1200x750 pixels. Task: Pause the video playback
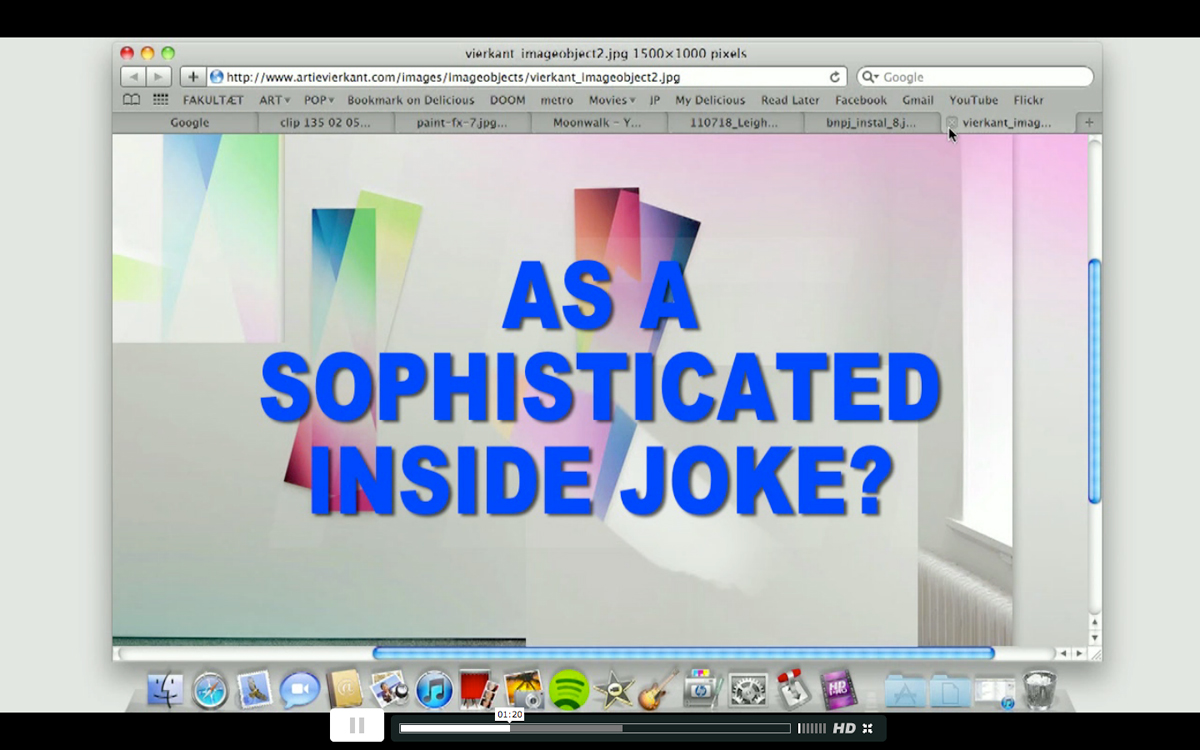click(x=357, y=726)
